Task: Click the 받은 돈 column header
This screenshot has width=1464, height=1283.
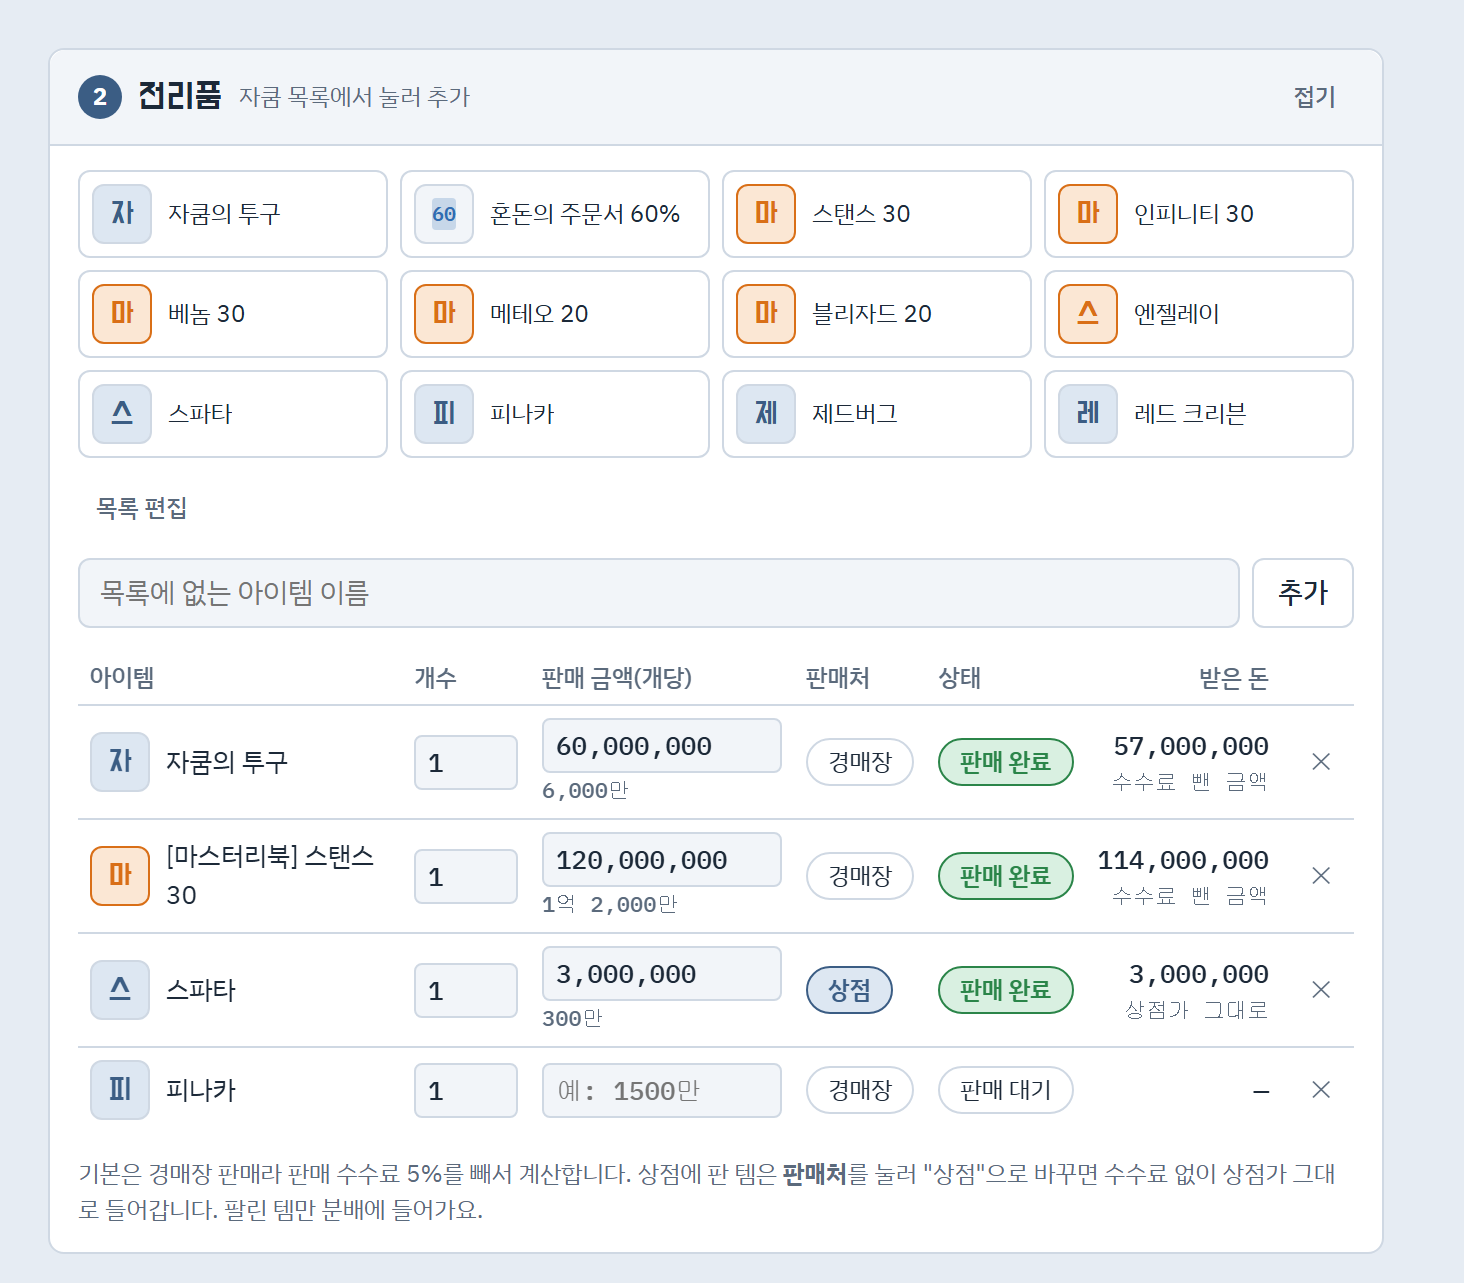Action: coord(1234,679)
